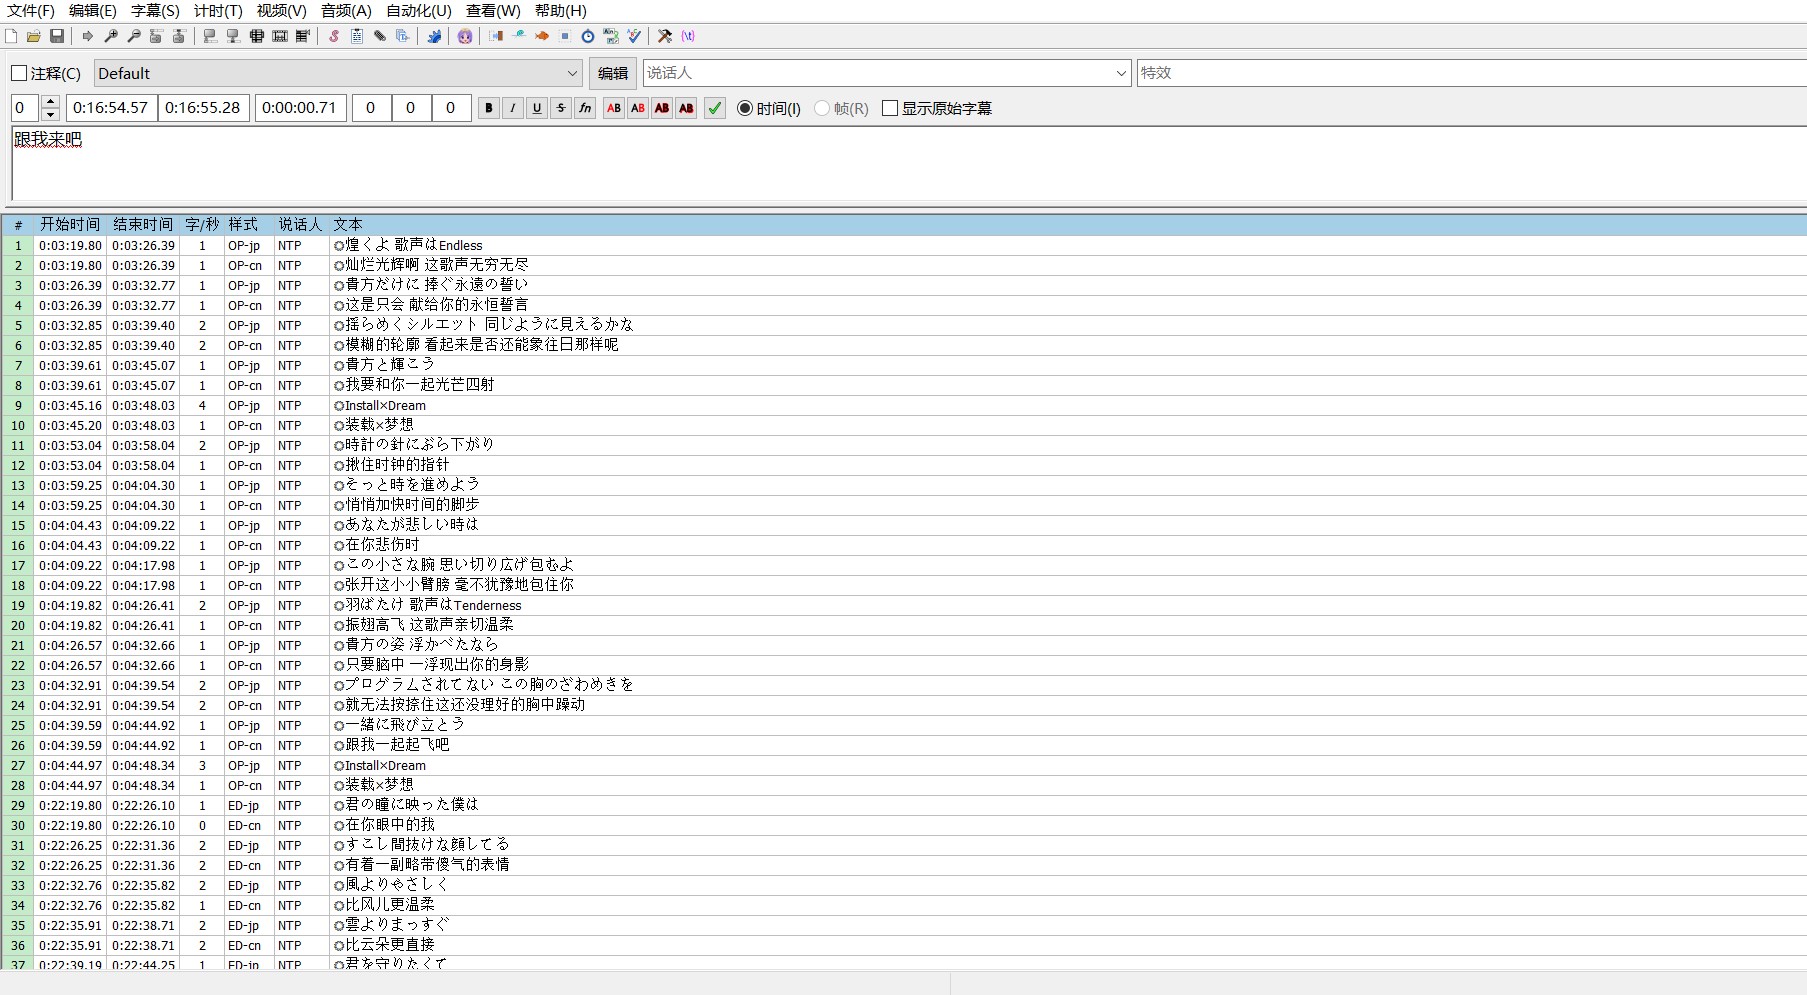Run Spell Checker ABC check icon
Screen dimensions: 1807x995
[x=634, y=36]
